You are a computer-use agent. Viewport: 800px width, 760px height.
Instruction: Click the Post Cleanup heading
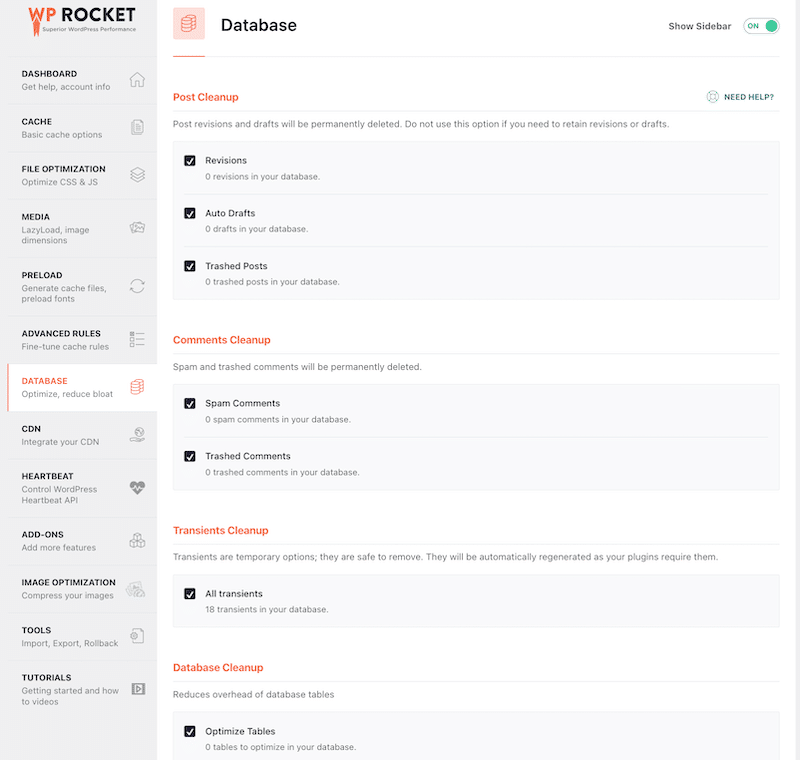coord(206,97)
